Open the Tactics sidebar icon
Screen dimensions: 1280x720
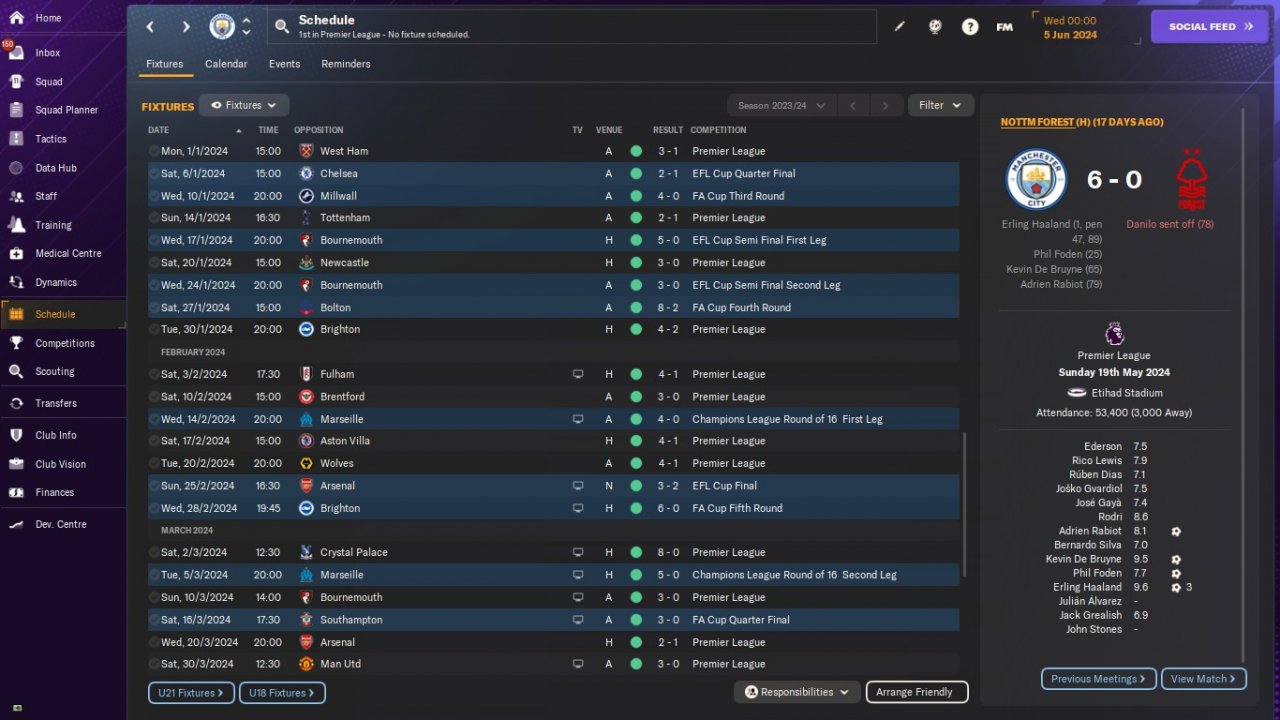(x=16, y=139)
